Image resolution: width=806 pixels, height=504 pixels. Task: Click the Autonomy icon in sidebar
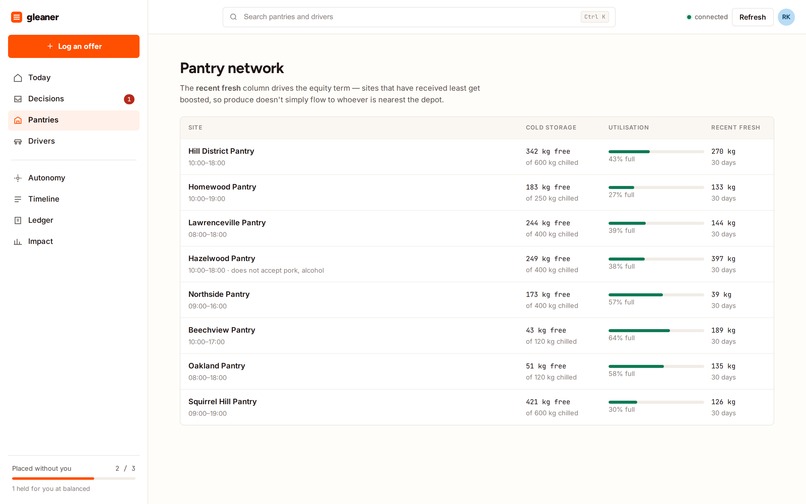pos(17,178)
